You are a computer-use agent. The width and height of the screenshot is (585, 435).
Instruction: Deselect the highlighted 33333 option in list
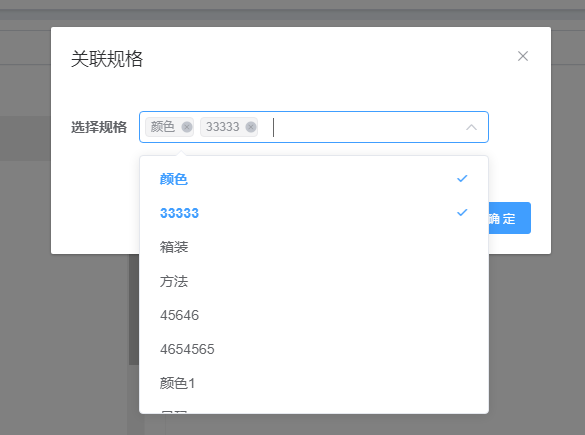[314, 213]
